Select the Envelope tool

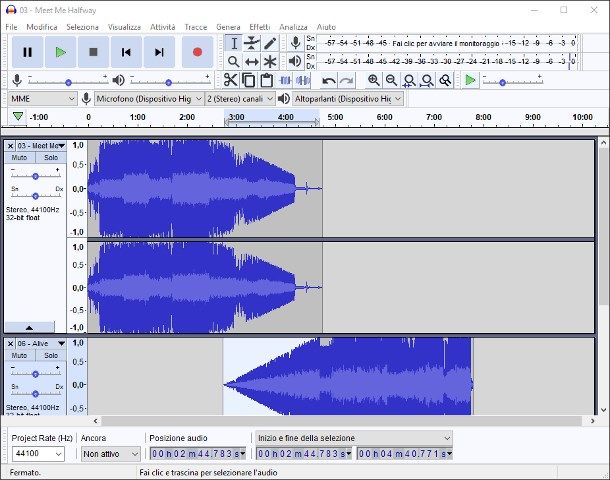click(252, 43)
